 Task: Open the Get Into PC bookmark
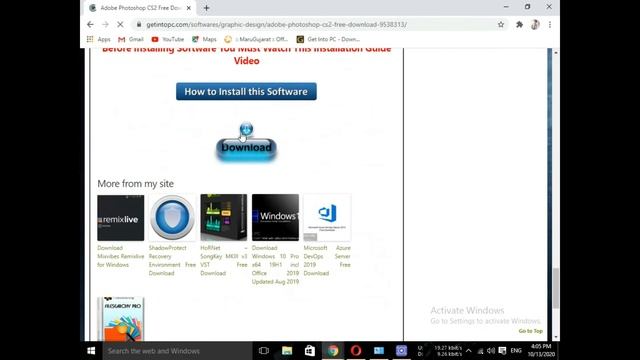pos(328,39)
